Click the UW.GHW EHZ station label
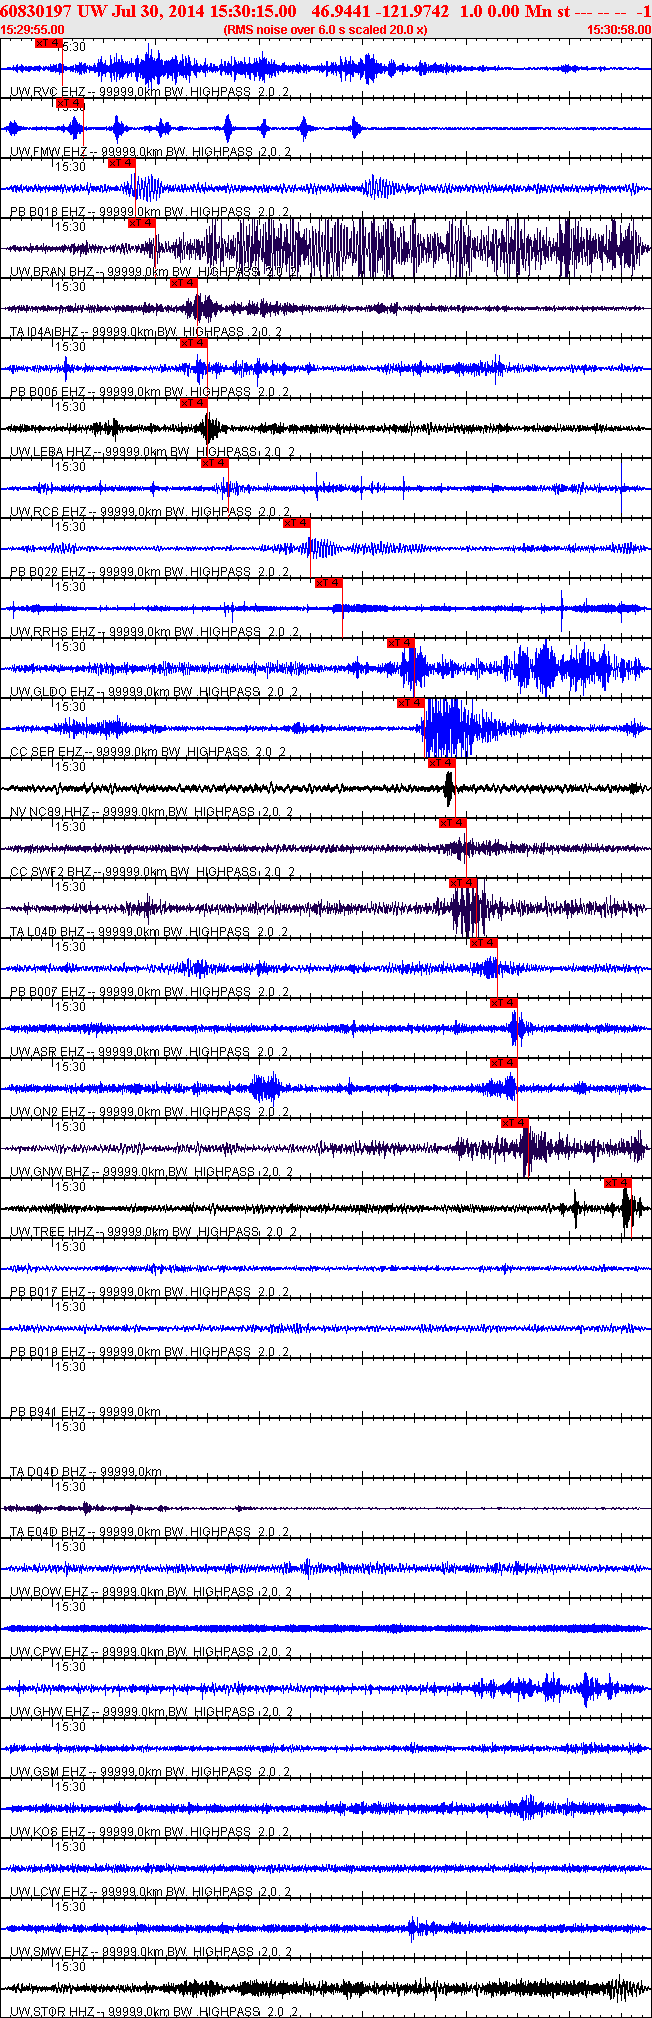The height and width of the screenshot is (2018, 652). [50, 1712]
